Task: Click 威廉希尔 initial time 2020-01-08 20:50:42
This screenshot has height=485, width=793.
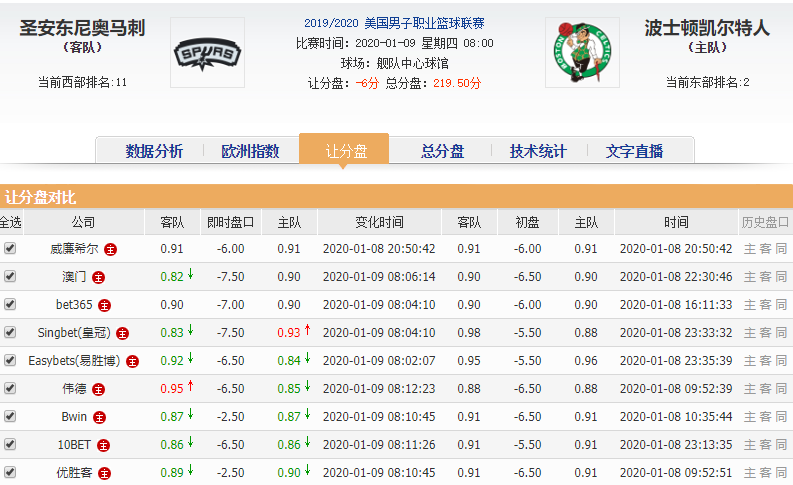Action: click(x=676, y=249)
